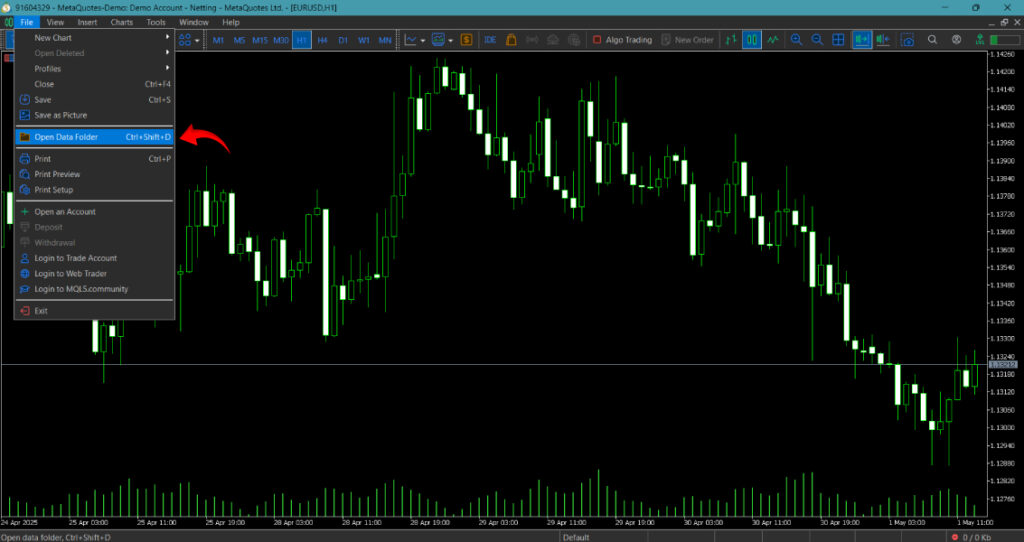The height and width of the screenshot is (542, 1024).
Task: Open the Window menu
Action: [x=193, y=22]
